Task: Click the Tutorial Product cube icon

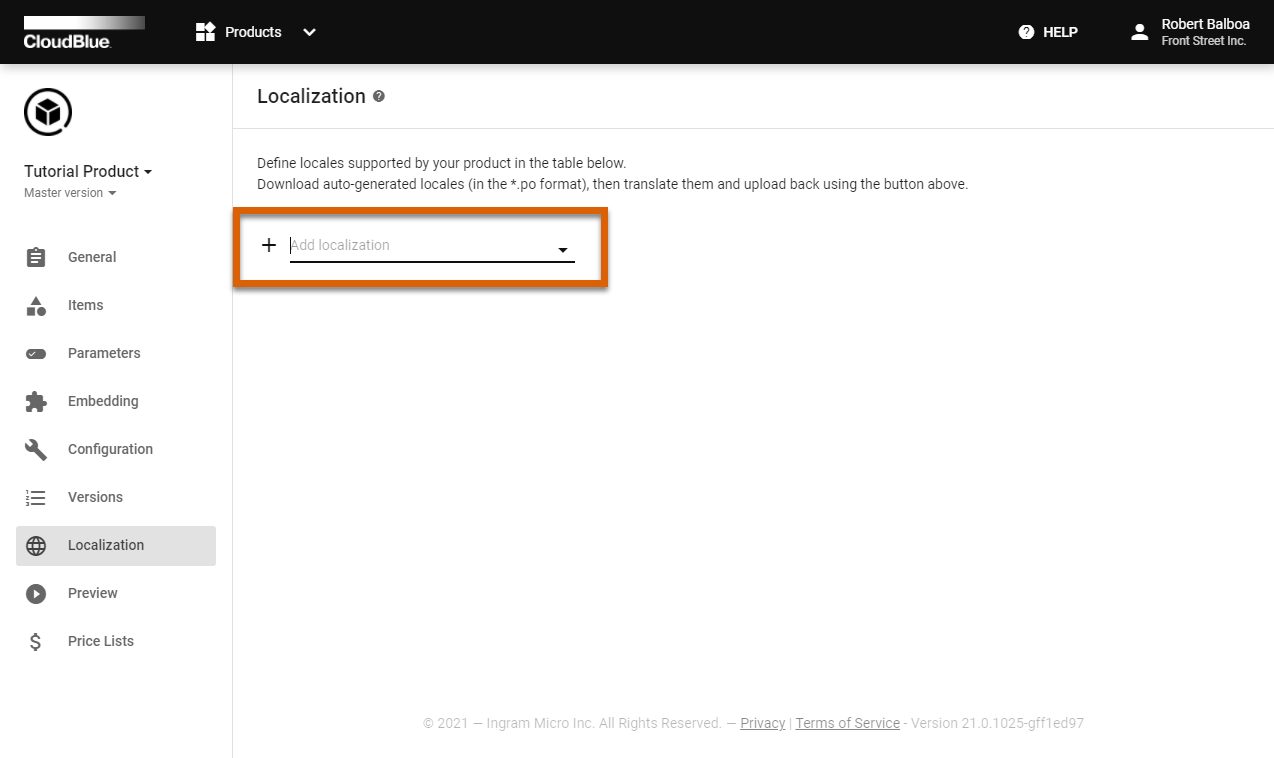Action: click(x=47, y=112)
